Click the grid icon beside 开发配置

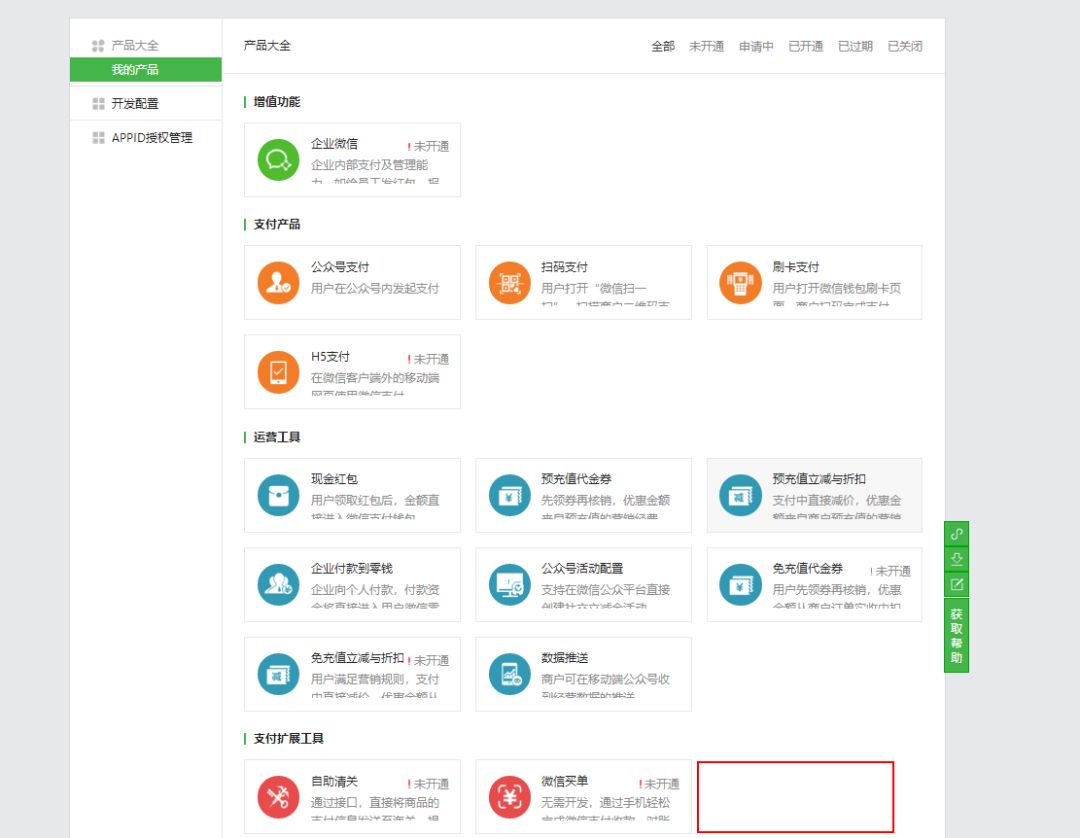[98, 103]
